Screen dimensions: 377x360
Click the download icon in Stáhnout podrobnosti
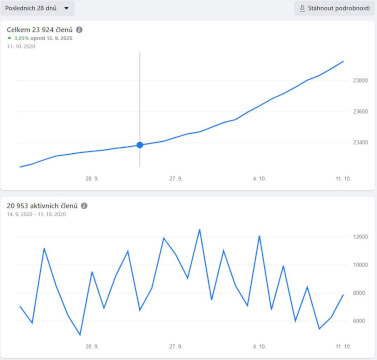pos(302,8)
